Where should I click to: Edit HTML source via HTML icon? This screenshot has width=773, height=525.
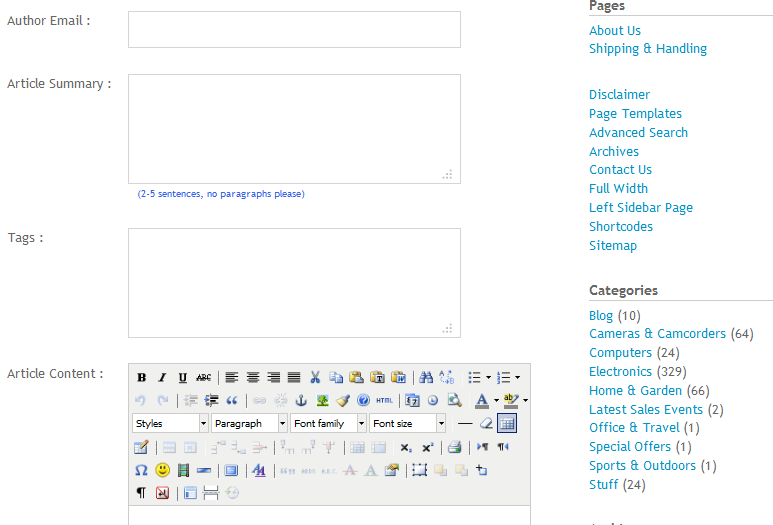point(385,400)
